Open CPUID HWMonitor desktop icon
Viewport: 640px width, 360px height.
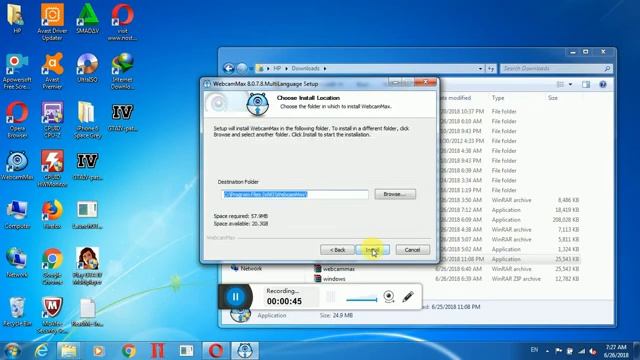tap(52, 169)
